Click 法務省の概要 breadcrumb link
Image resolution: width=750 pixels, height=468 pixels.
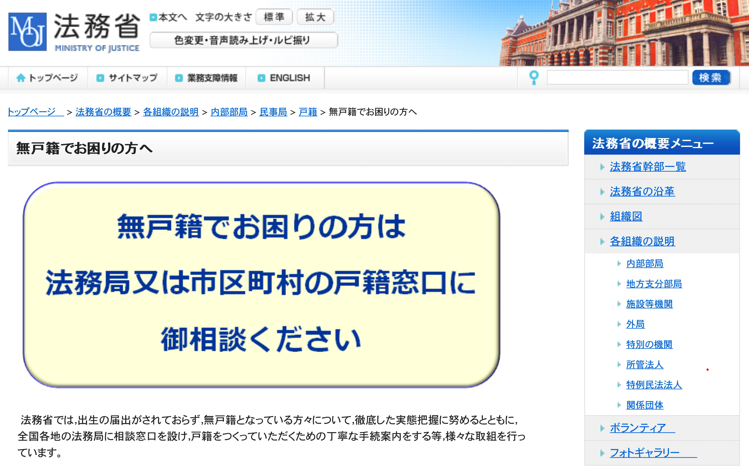coord(103,112)
